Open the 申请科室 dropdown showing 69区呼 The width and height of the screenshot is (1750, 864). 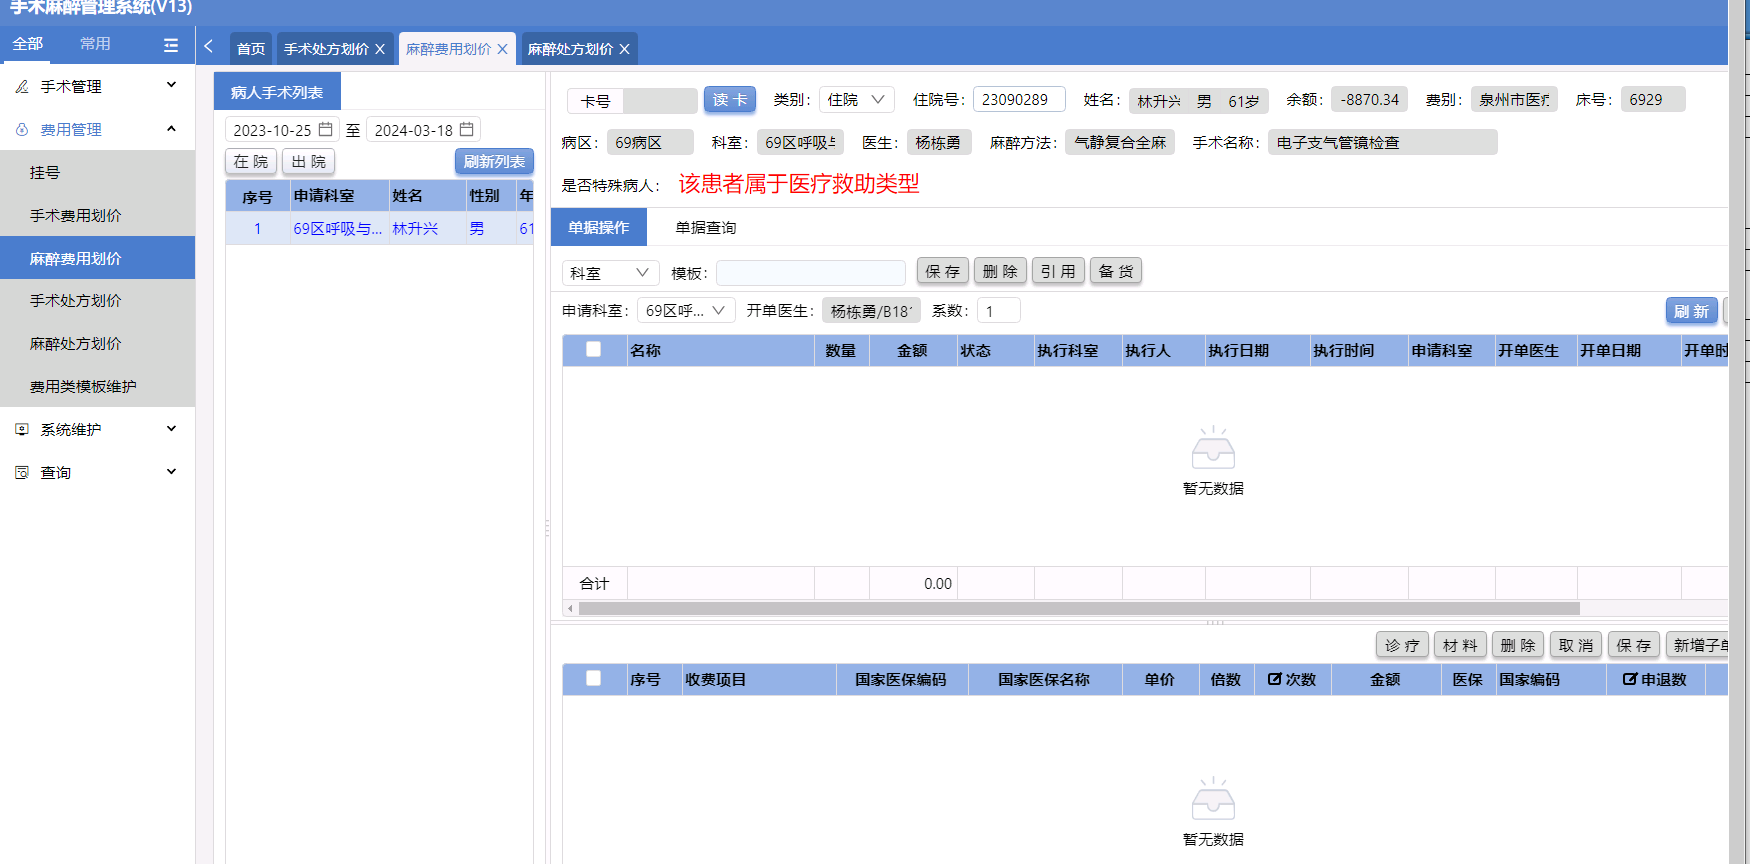coord(686,311)
